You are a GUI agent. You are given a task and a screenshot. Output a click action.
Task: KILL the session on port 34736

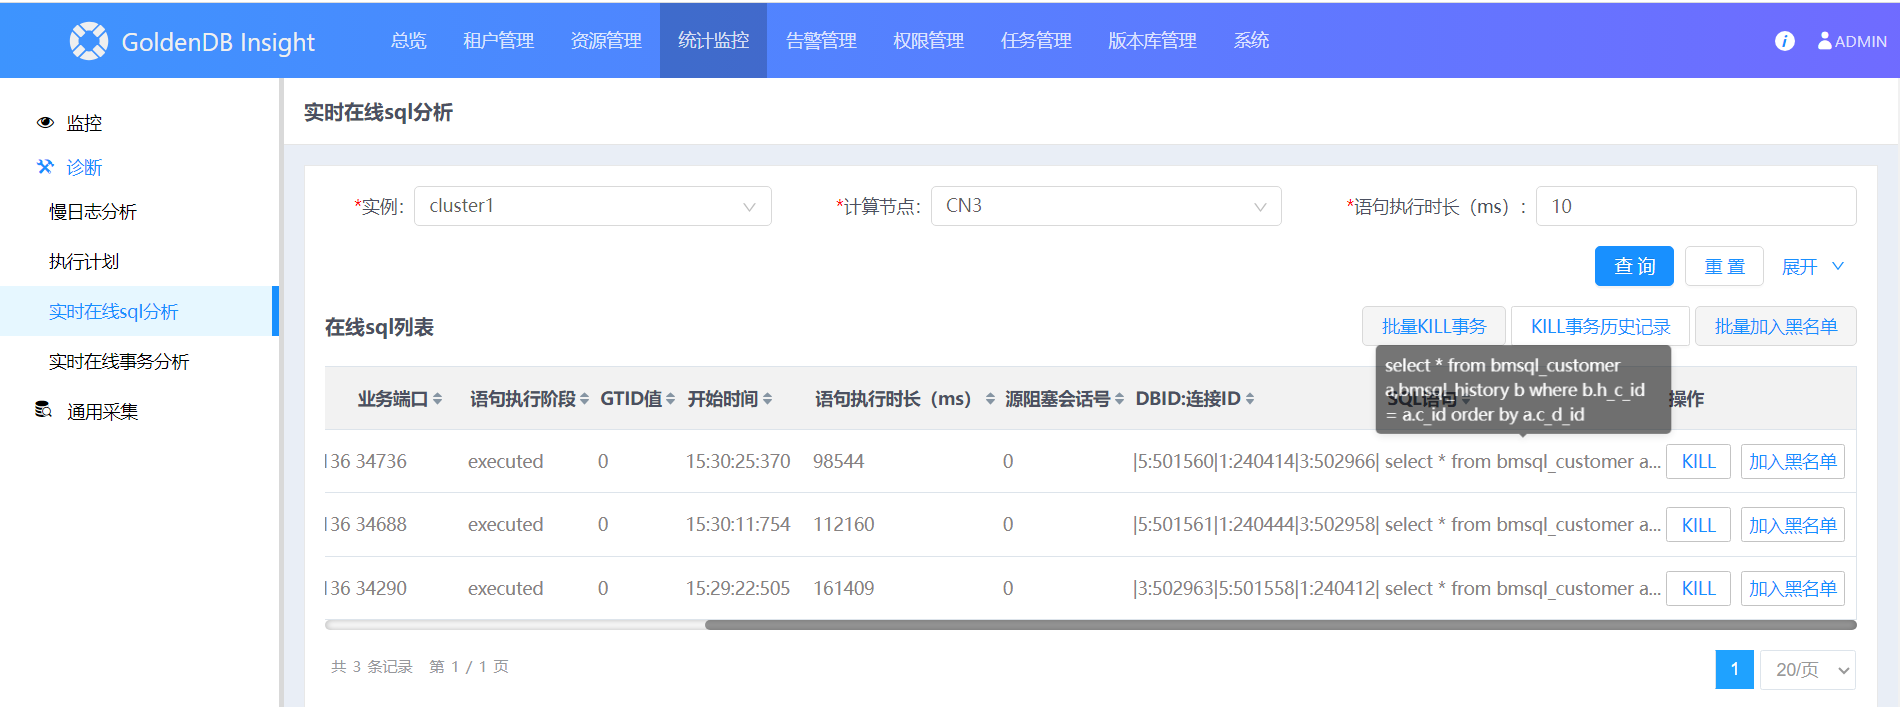coord(1698,461)
